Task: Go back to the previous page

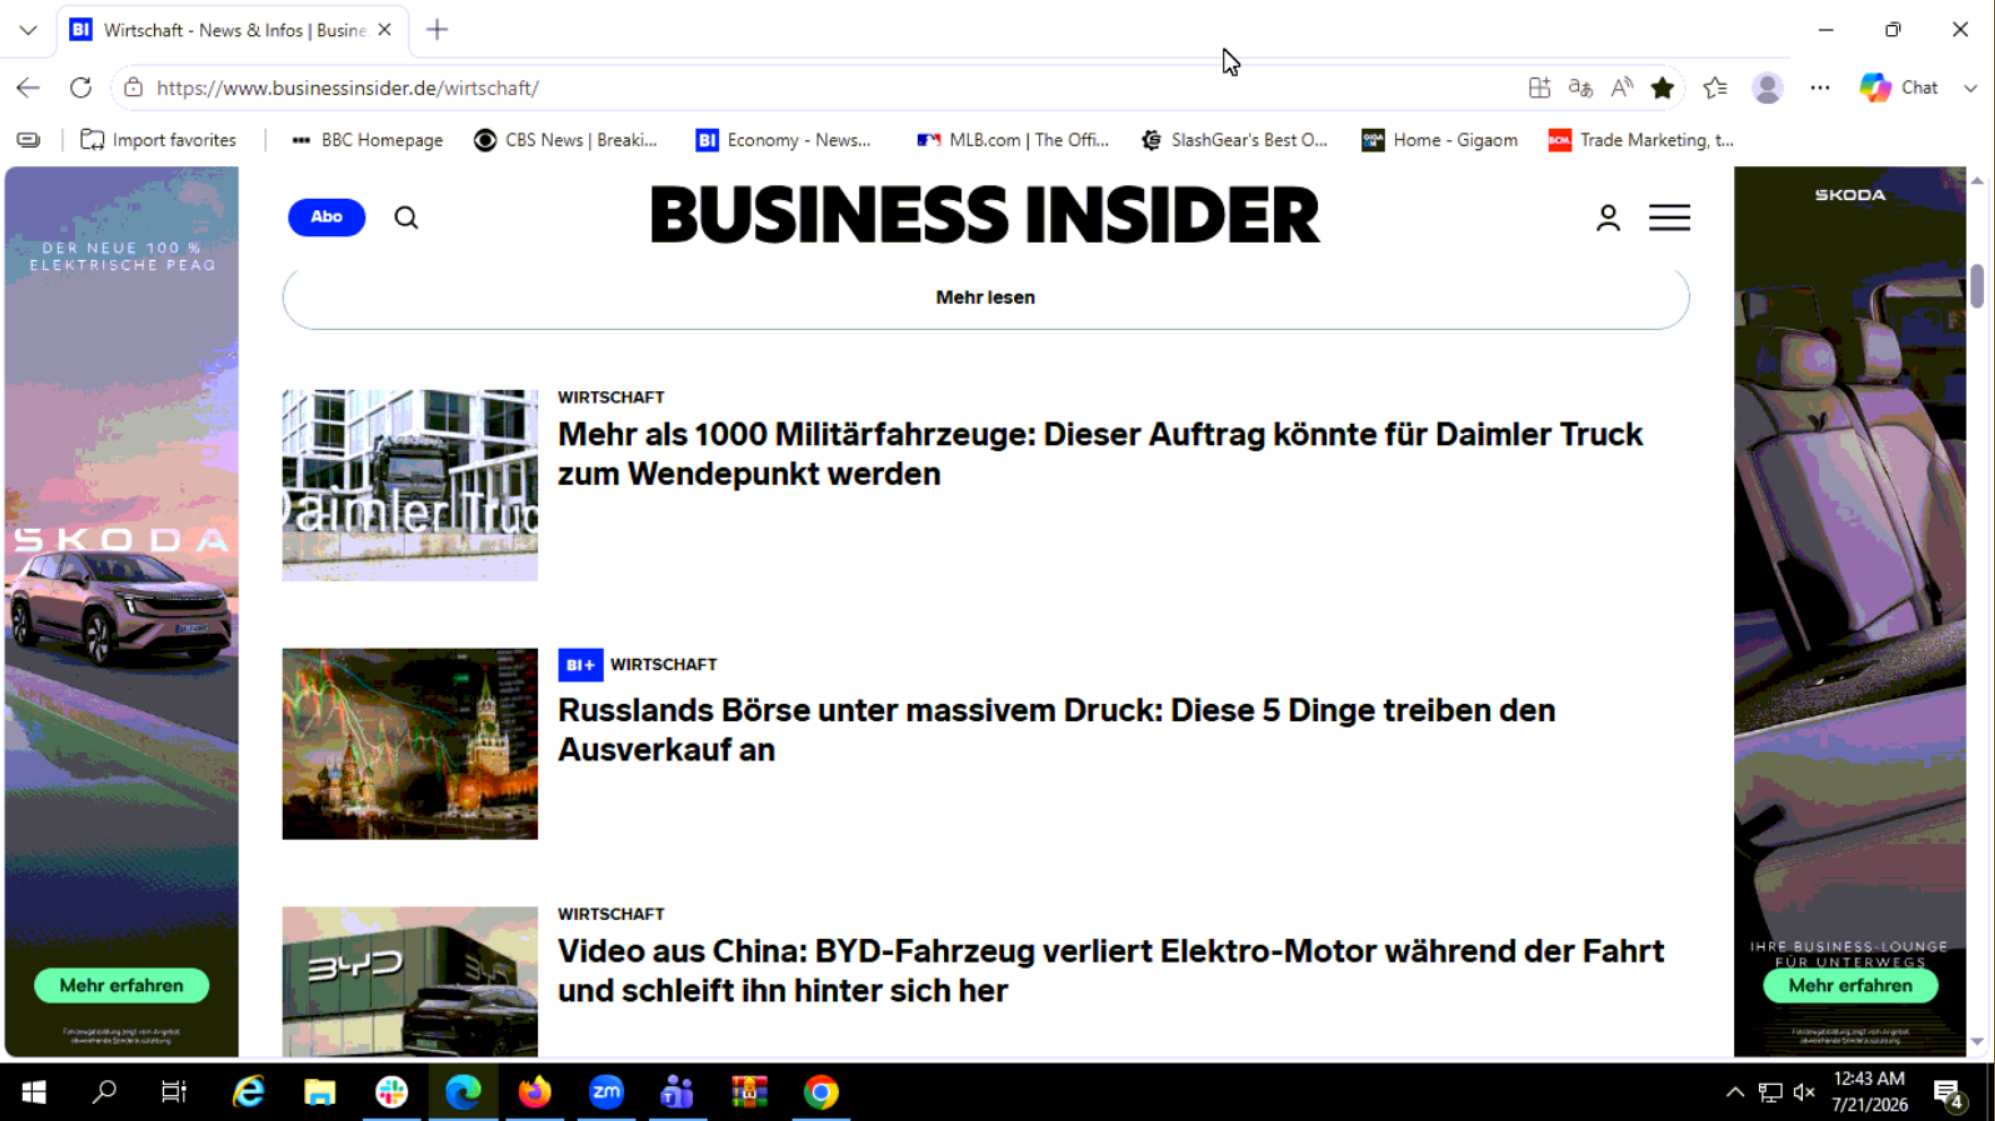Action: [28, 88]
